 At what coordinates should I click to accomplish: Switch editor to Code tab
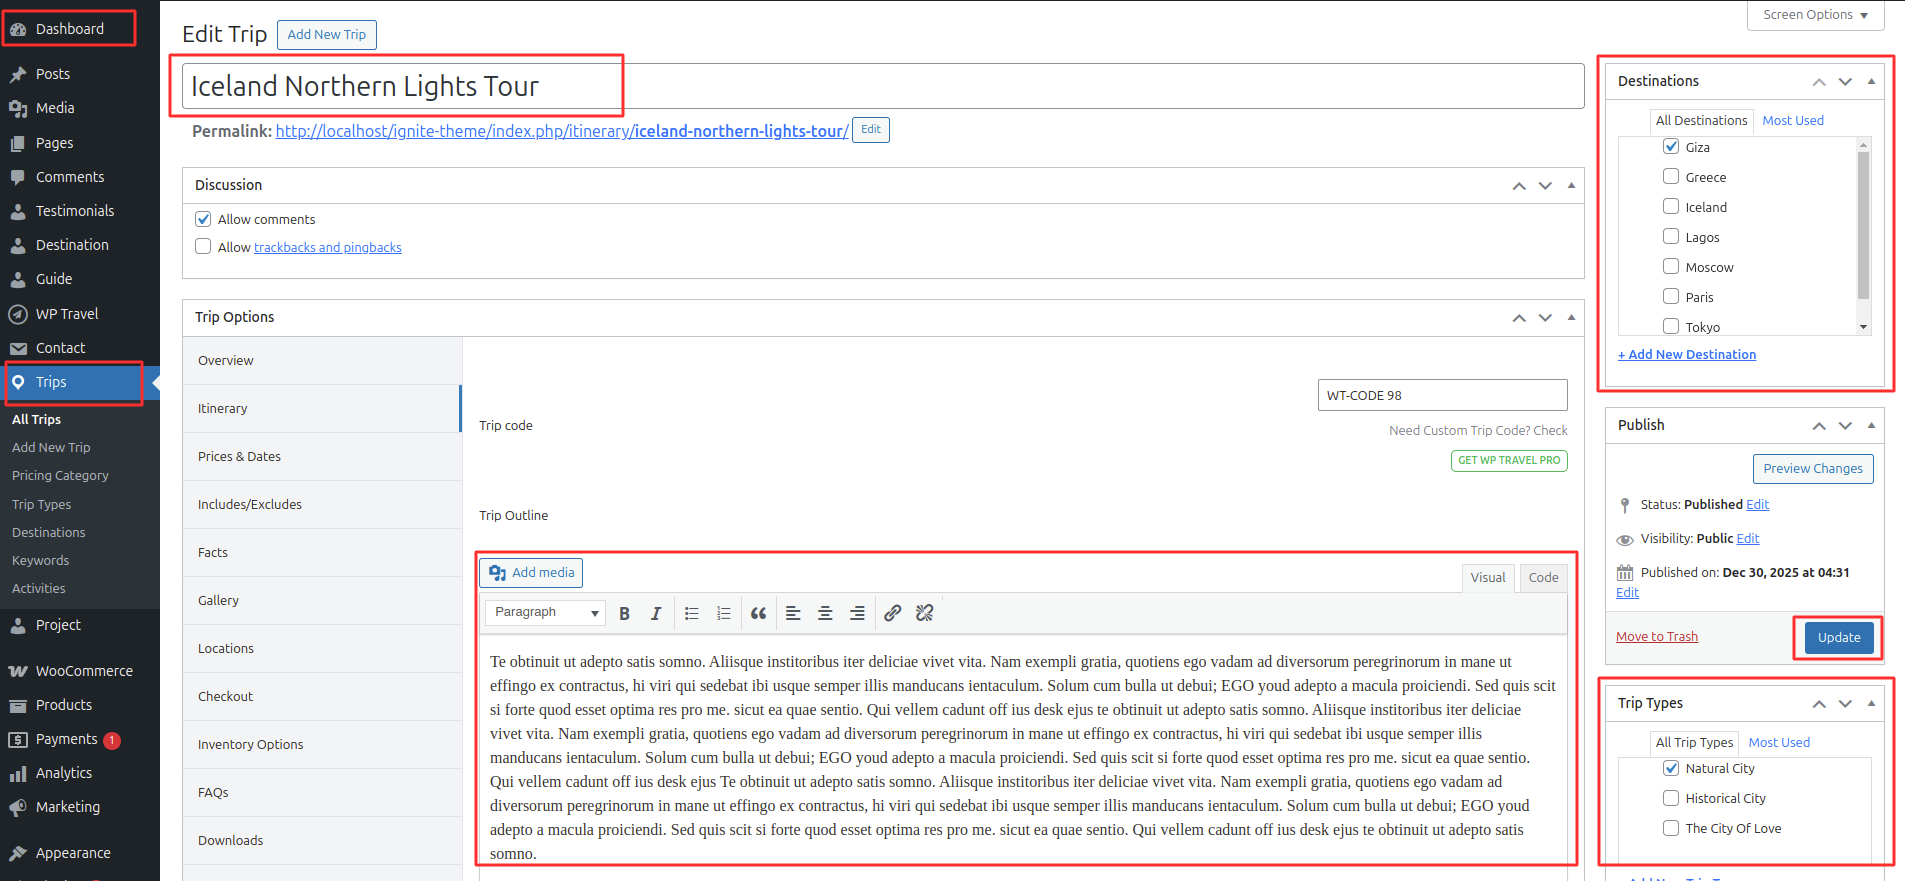1542,577
